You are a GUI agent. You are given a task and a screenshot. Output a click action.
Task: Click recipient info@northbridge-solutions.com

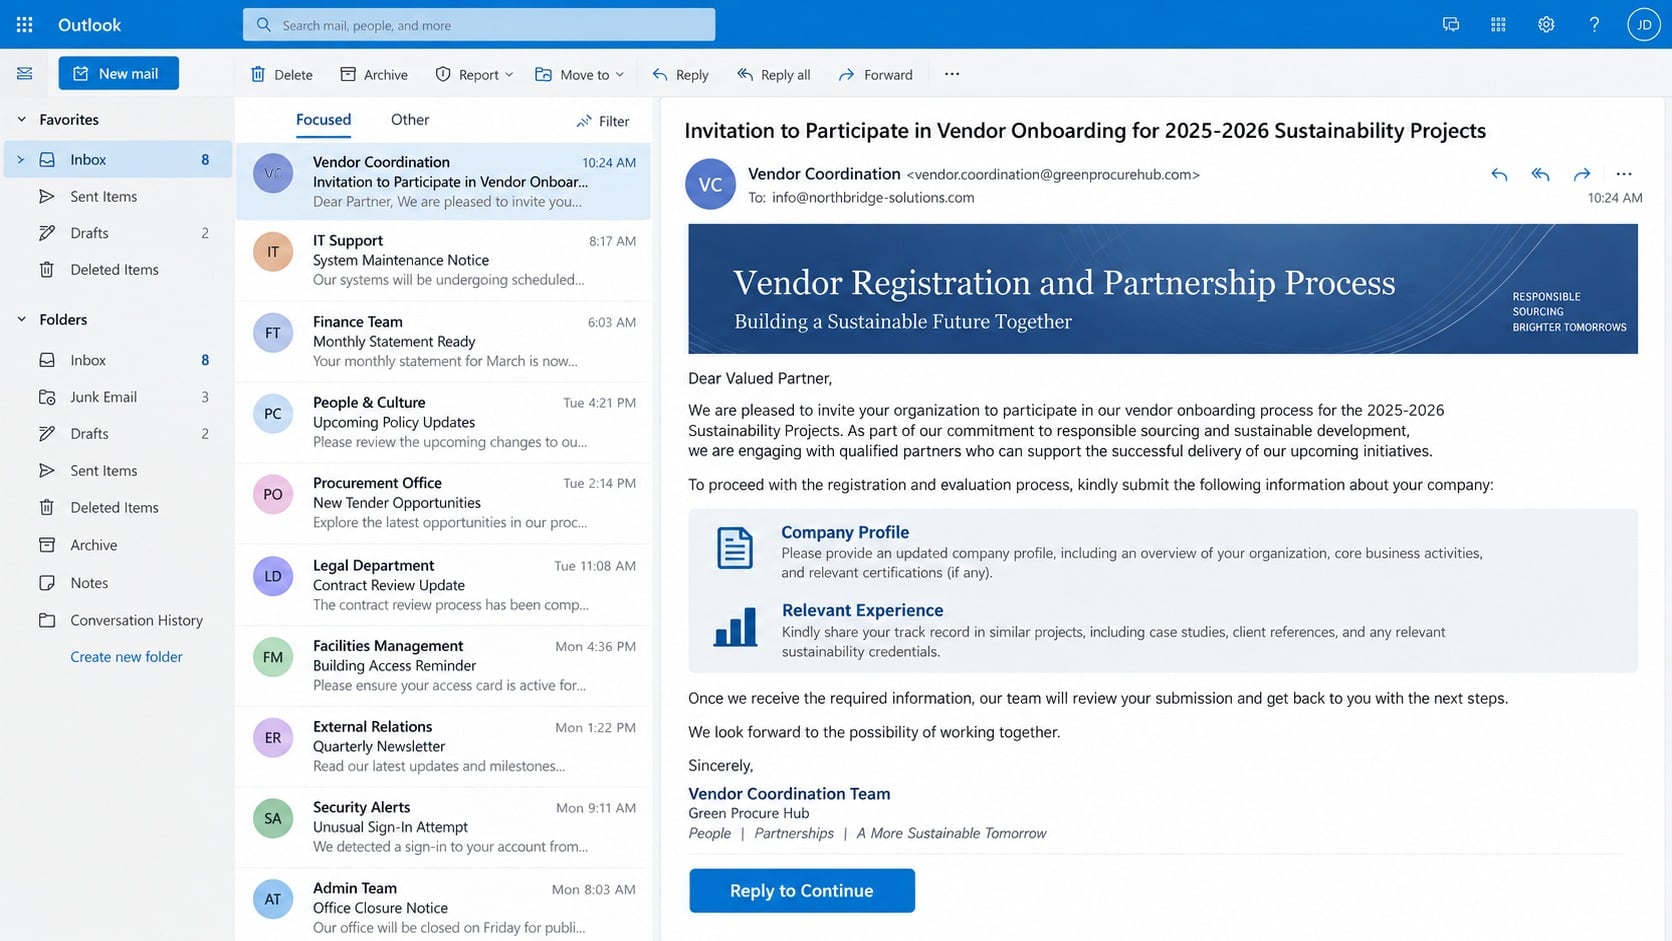click(873, 197)
